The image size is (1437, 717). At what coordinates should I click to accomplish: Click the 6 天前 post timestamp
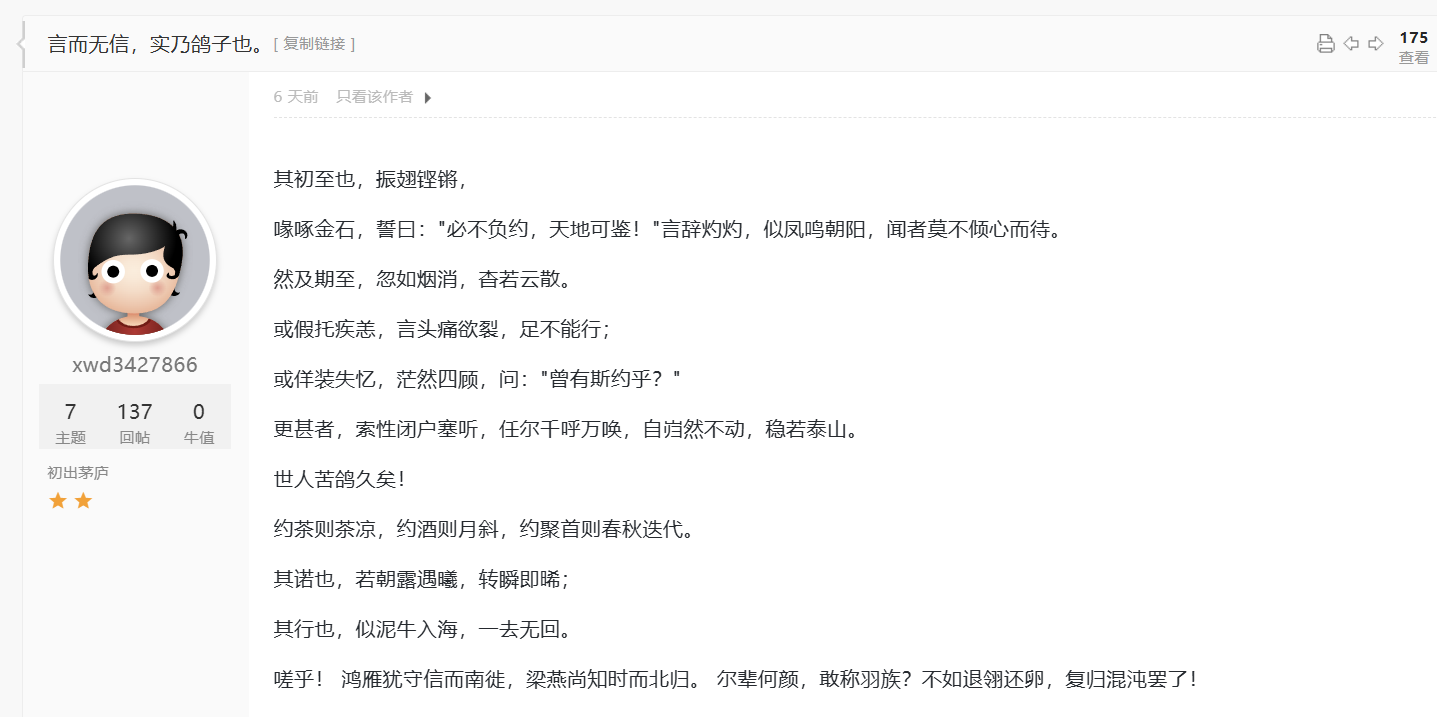[x=296, y=96]
